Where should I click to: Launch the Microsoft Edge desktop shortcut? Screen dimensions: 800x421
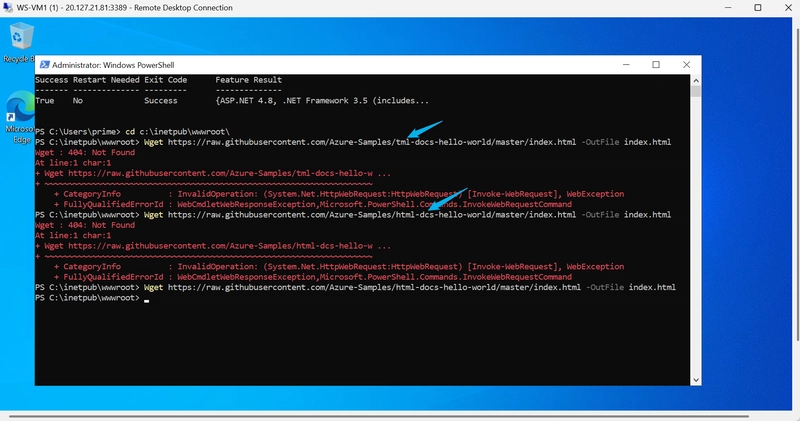(x=19, y=117)
